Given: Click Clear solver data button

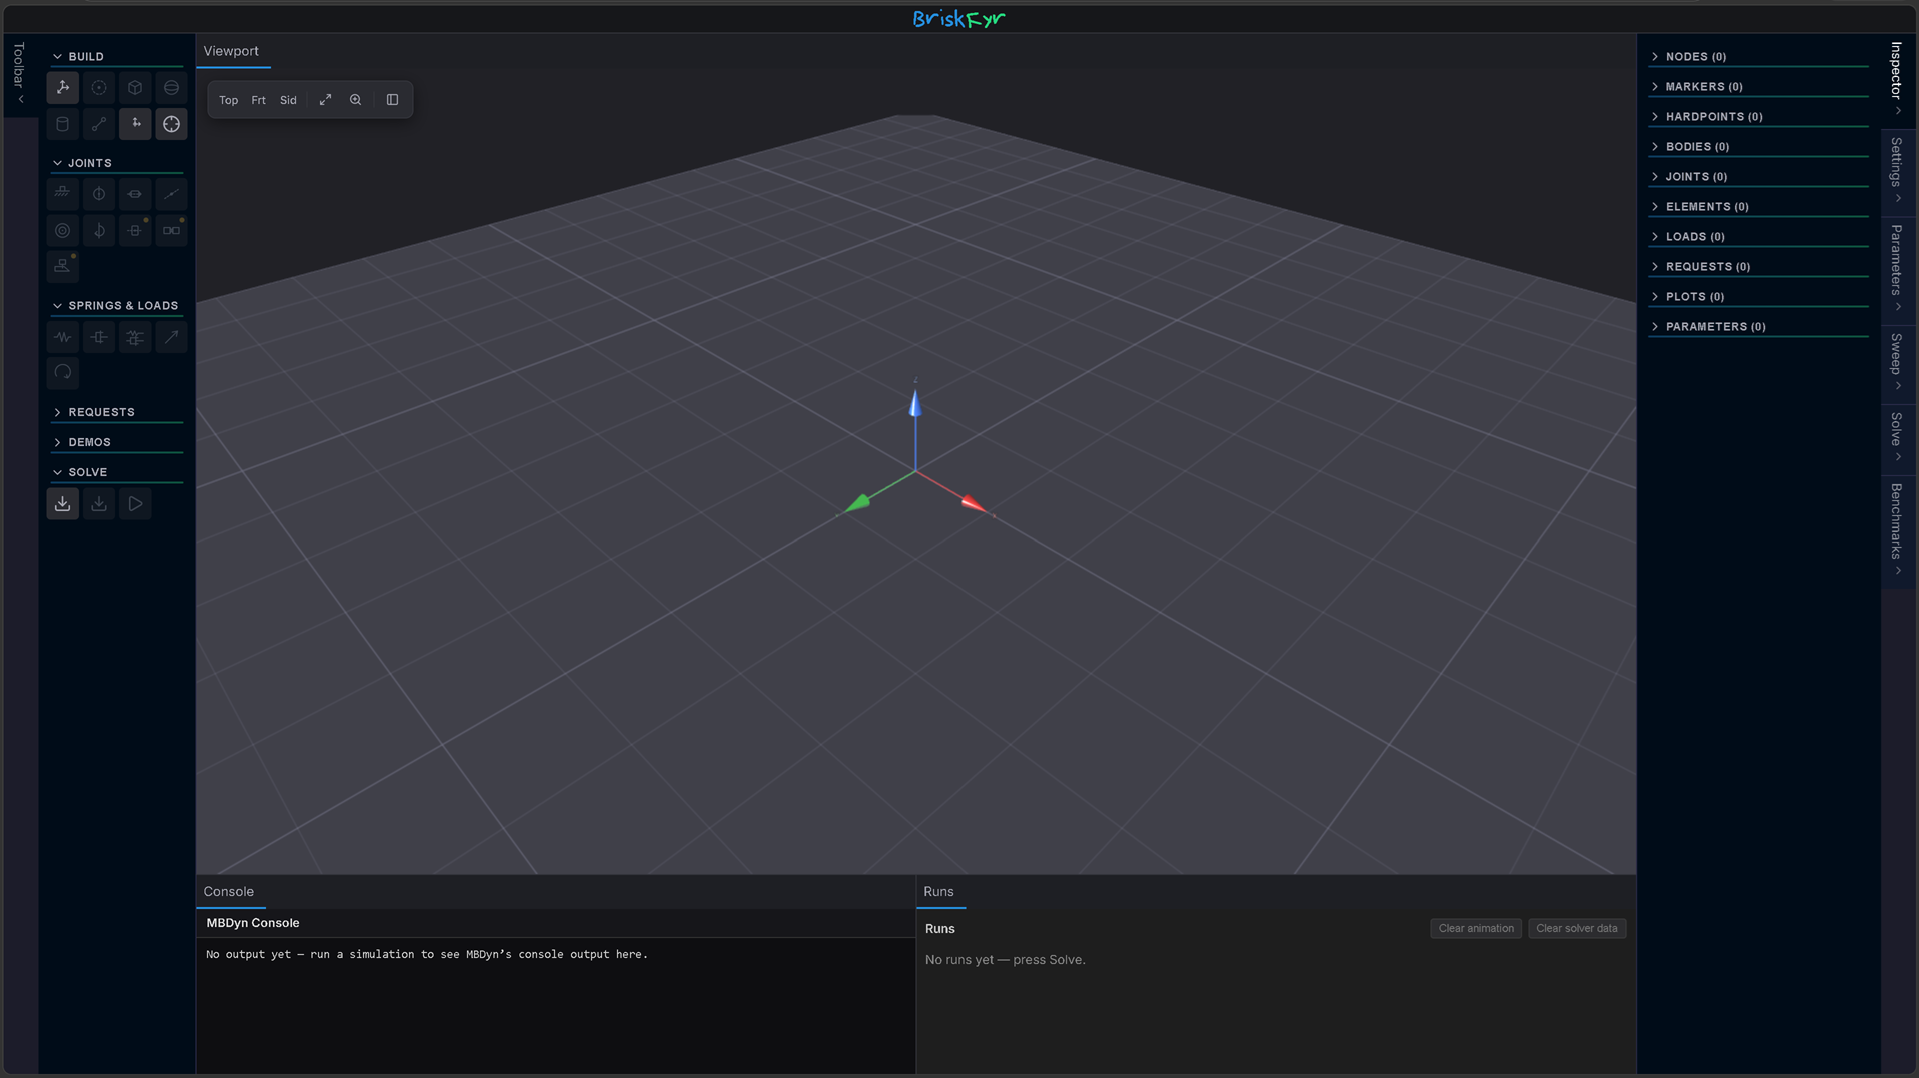Looking at the screenshot, I should click(1577, 929).
